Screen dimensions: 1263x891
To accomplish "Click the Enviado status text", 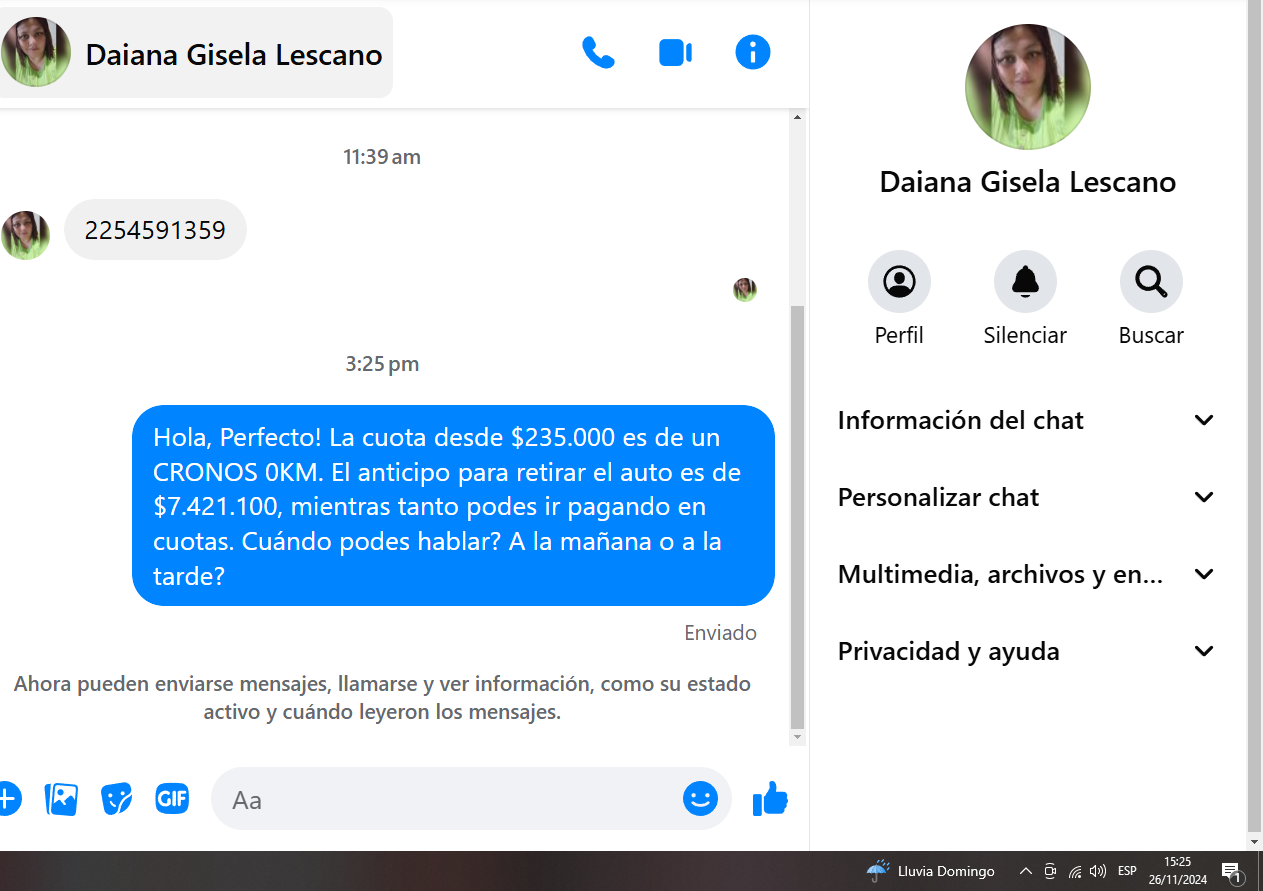I will pyautogui.click(x=720, y=632).
